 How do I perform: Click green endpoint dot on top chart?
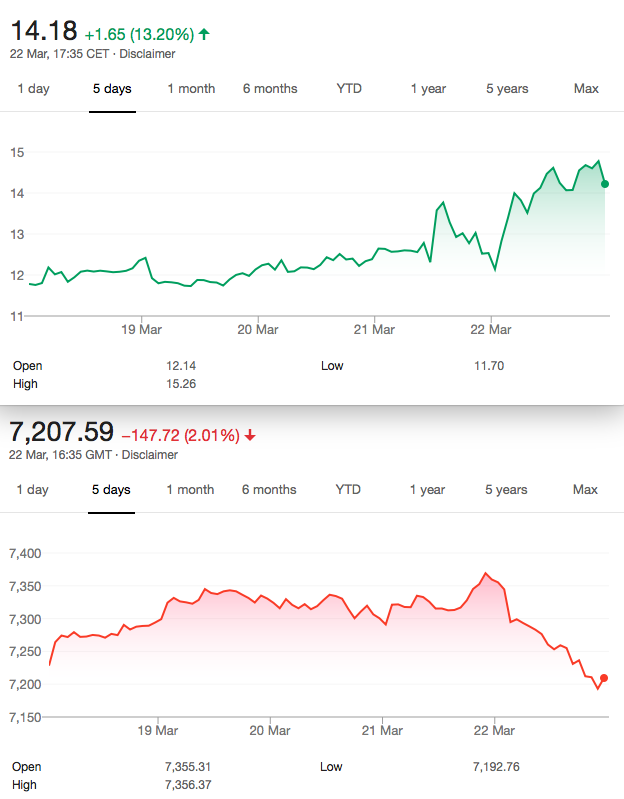(x=605, y=184)
